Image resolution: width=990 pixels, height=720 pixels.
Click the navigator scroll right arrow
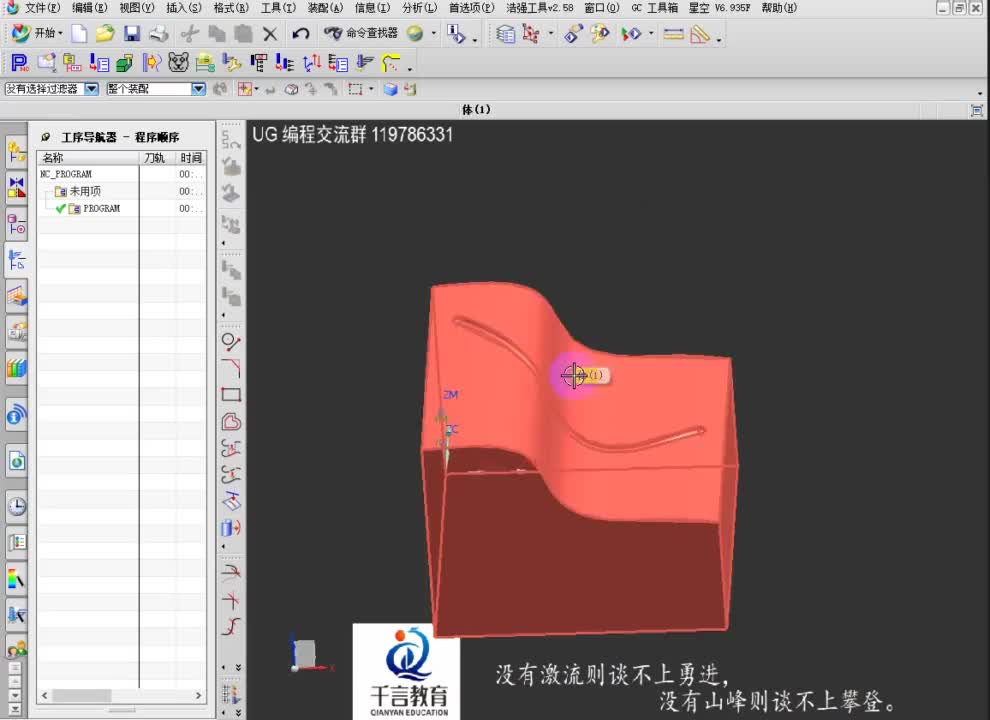pyautogui.click(x=198, y=695)
